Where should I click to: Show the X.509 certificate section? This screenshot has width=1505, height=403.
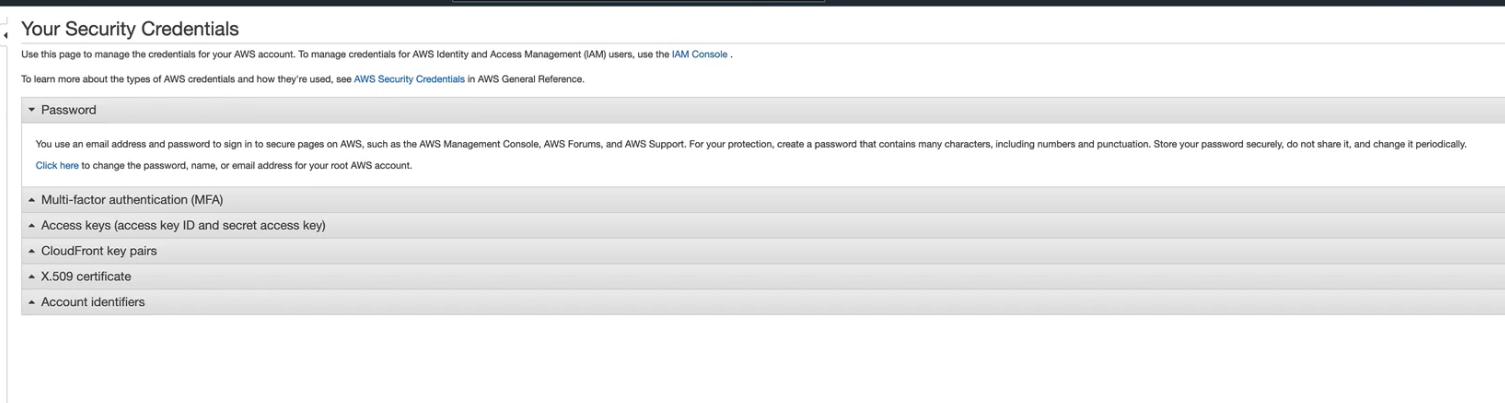tap(86, 277)
